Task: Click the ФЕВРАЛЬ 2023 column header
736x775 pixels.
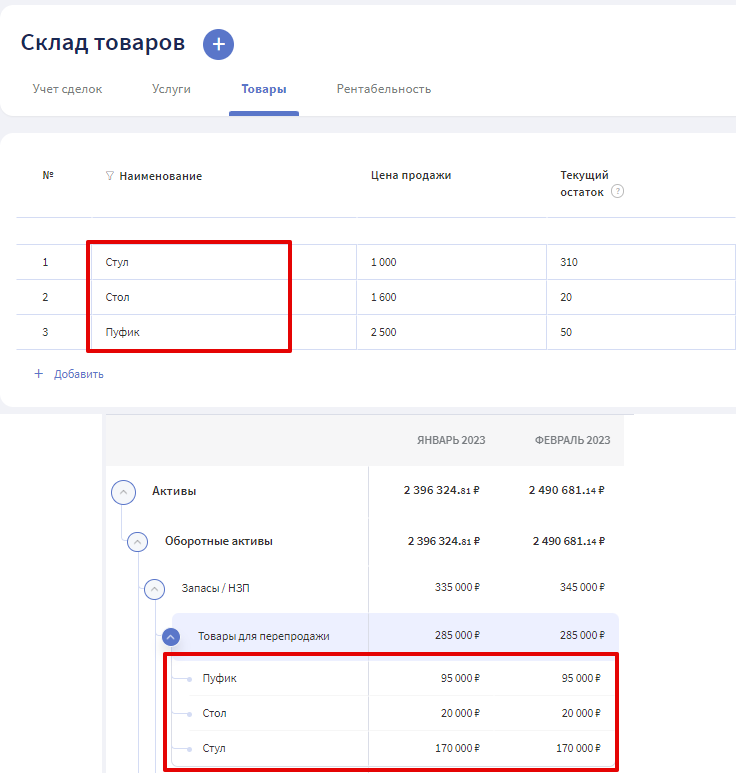Action: [x=572, y=440]
